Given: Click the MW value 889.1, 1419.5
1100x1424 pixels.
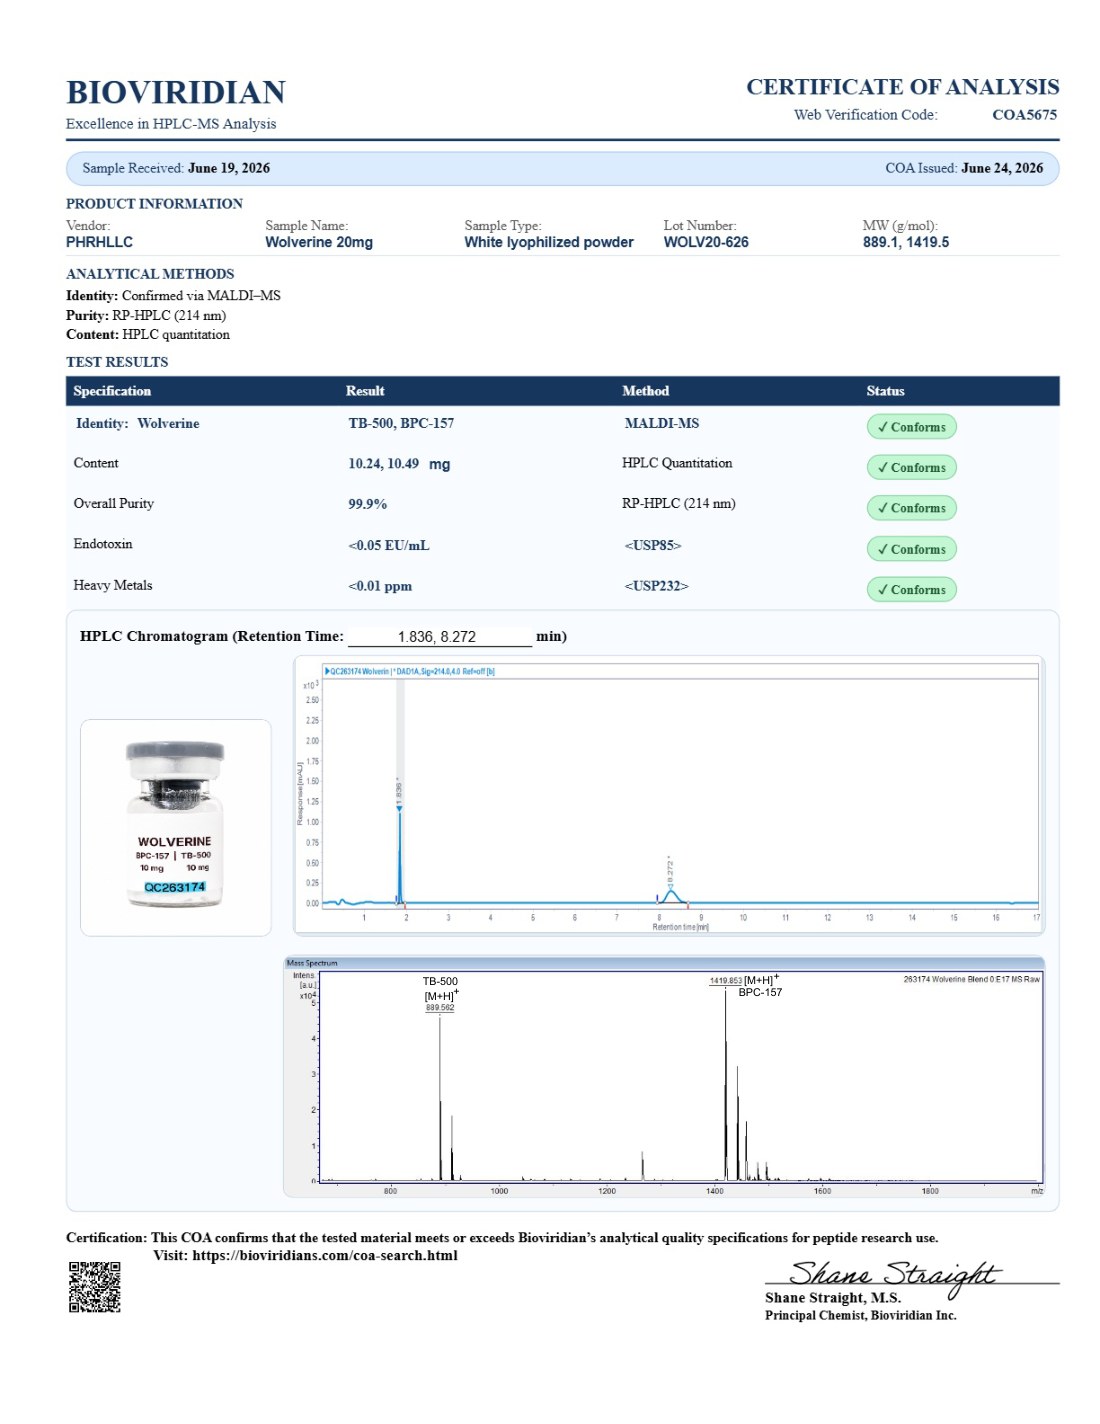Looking at the screenshot, I should [906, 242].
